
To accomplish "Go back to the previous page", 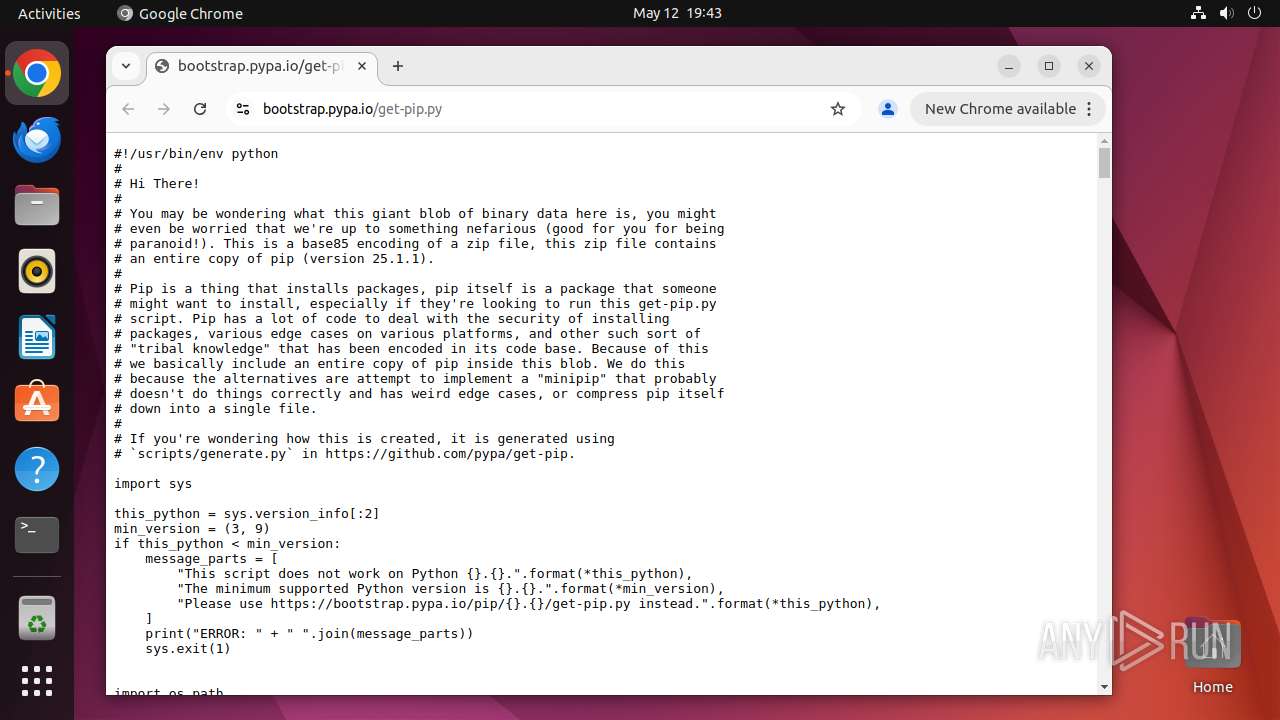I will 128,109.
